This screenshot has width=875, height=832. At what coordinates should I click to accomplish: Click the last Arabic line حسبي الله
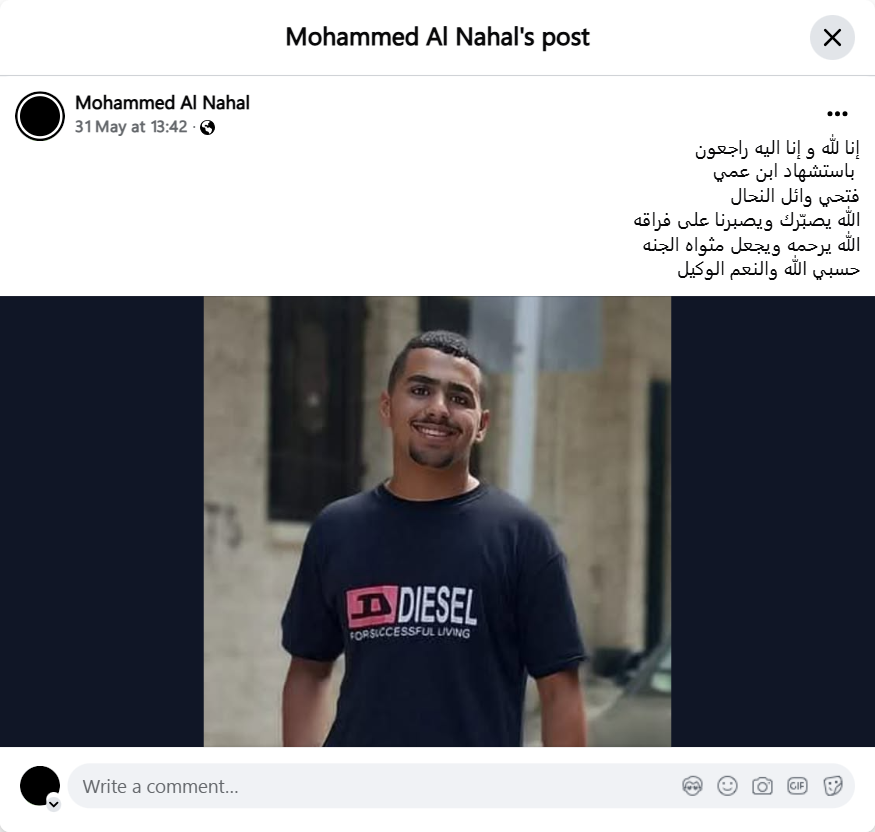768,270
